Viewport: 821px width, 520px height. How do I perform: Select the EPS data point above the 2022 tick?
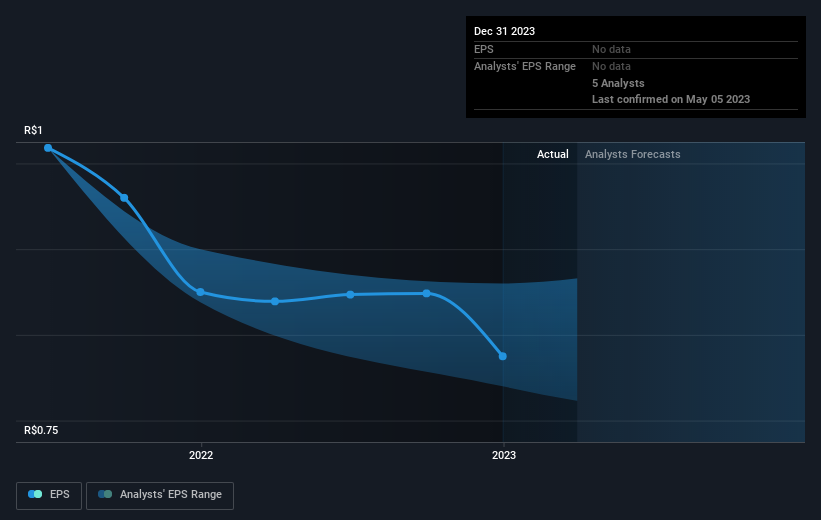click(x=201, y=292)
